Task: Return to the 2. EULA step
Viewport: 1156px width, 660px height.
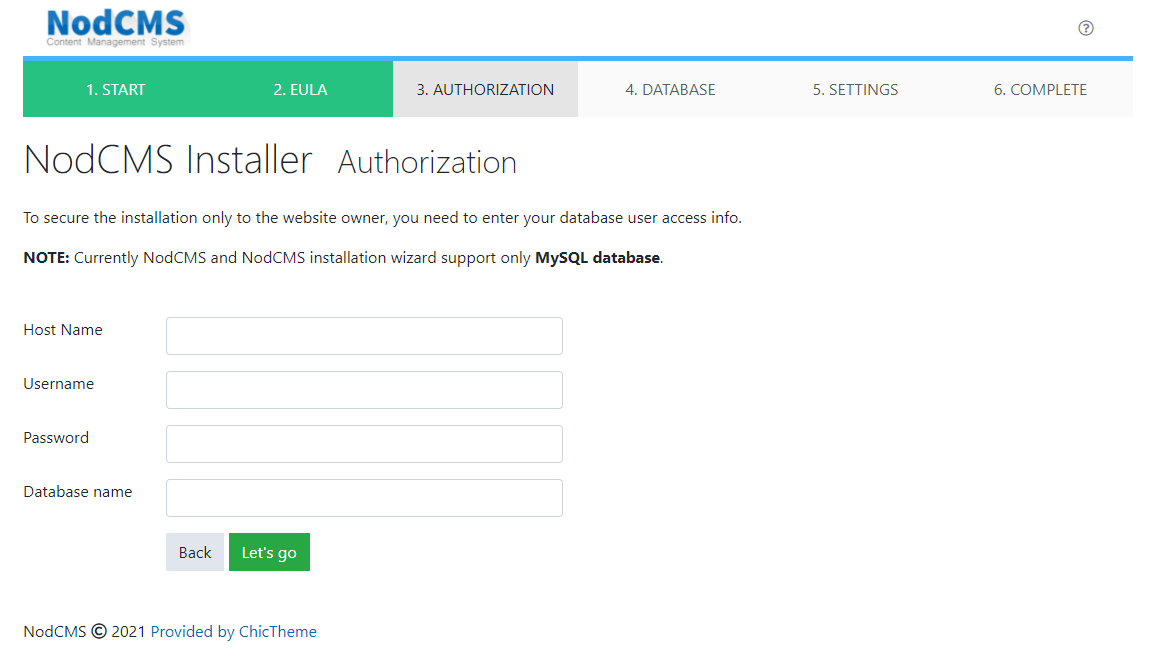Action: 300,90
